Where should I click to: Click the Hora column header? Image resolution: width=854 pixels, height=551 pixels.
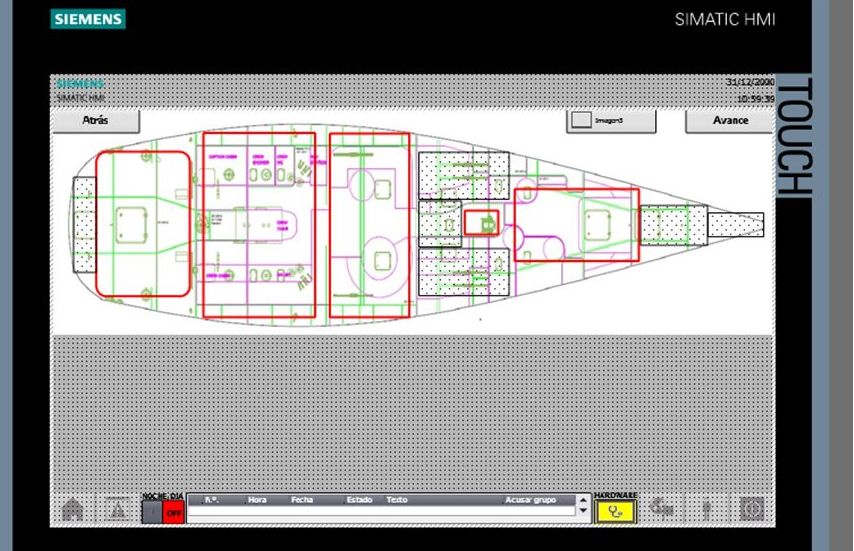(257, 500)
